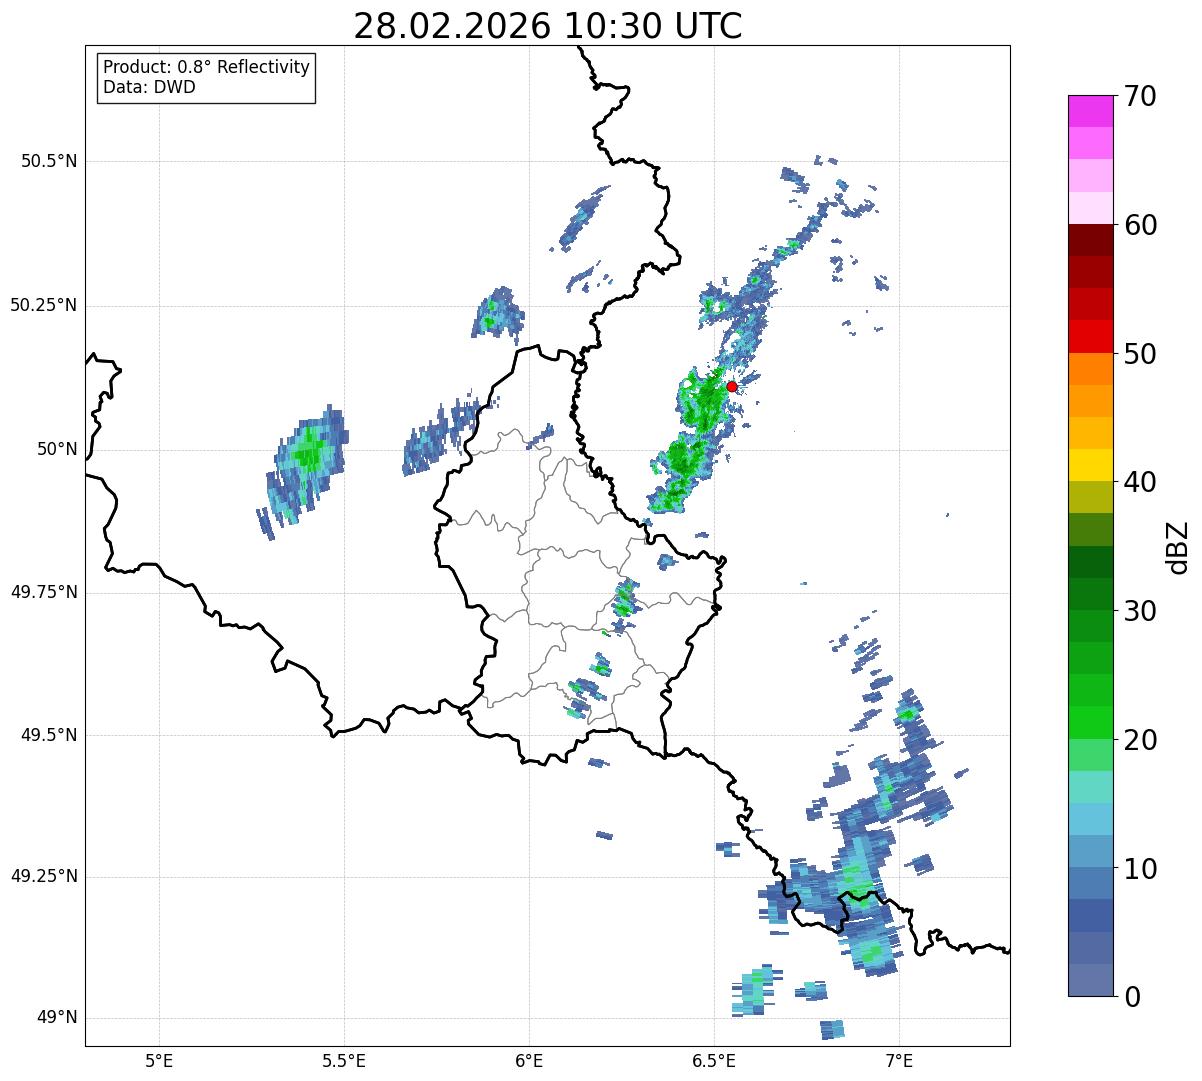The width and height of the screenshot is (1202, 1081).
Task: Click the dBZ colorbar axis label
Action: click(1178, 546)
